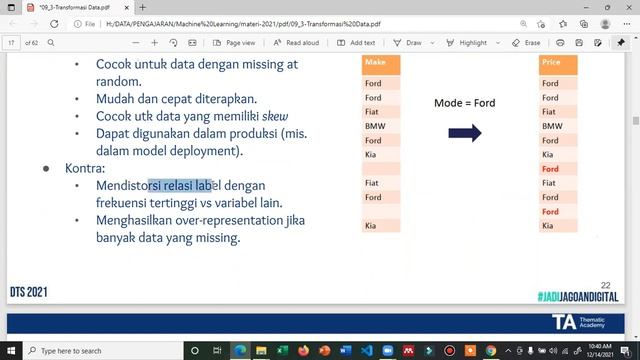This screenshot has height=360, width=640.
Task: Open Page view options
Action: [234, 42]
